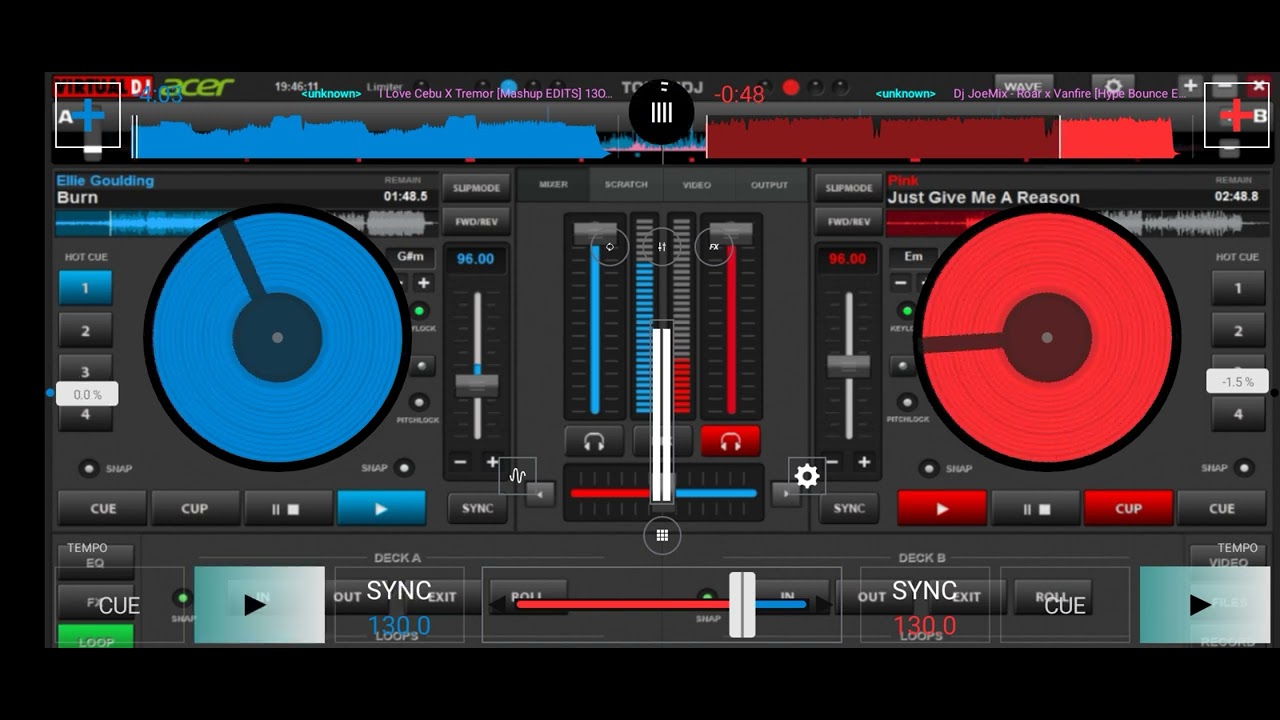Trigger hot cue 2 on deck B
The image size is (1280, 720).
pos(1238,331)
